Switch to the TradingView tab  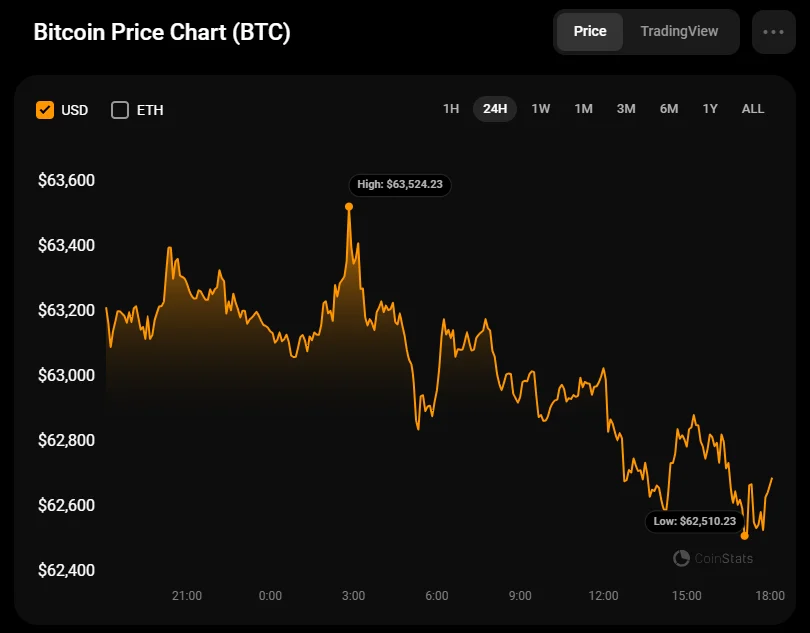679,31
